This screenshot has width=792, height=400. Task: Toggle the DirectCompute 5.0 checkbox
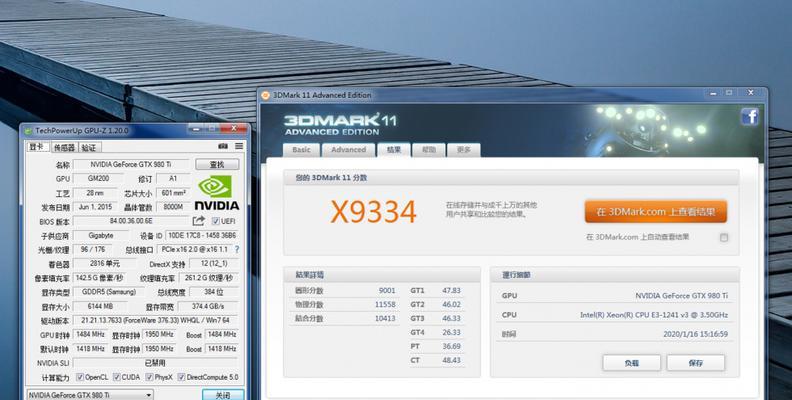182,377
